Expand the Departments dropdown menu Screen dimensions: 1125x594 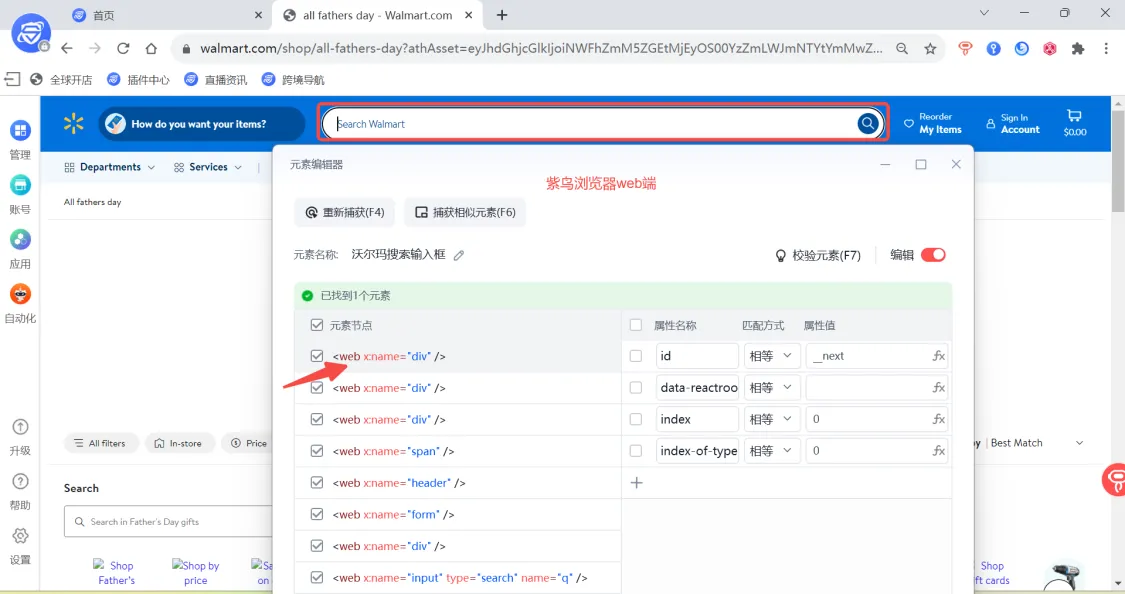109,167
